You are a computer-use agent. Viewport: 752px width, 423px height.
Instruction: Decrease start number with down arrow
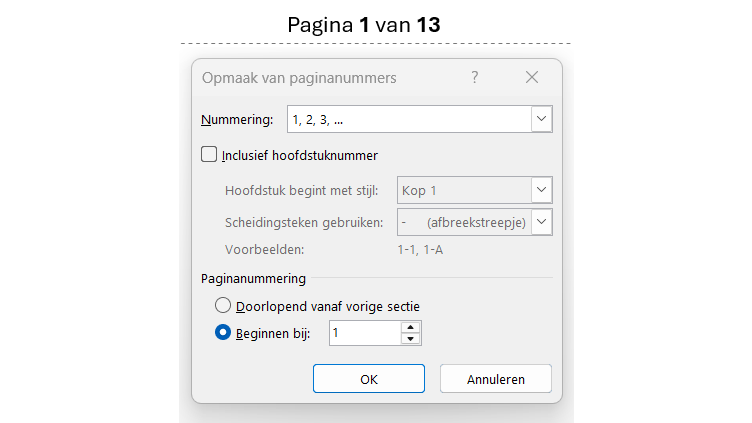[x=410, y=339]
